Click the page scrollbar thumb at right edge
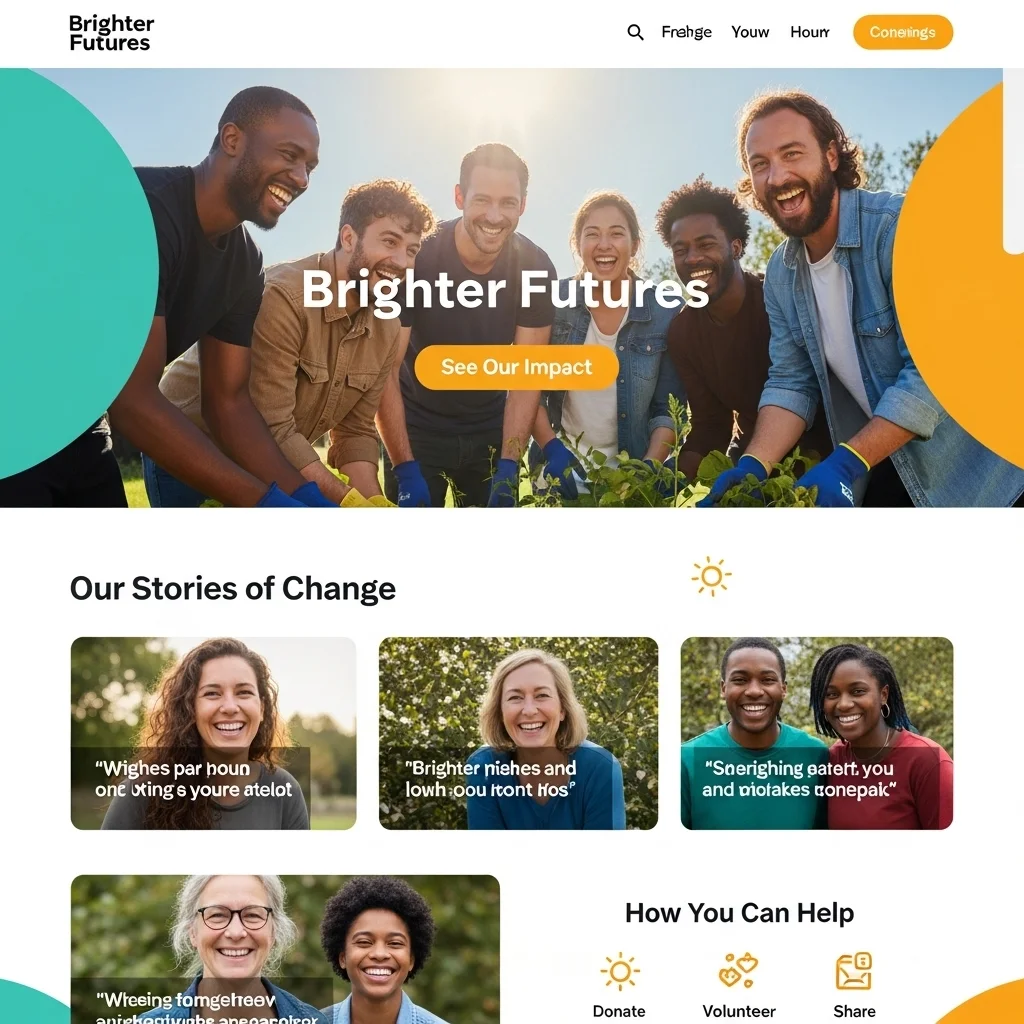The width and height of the screenshot is (1024, 1024). point(1014,160)
